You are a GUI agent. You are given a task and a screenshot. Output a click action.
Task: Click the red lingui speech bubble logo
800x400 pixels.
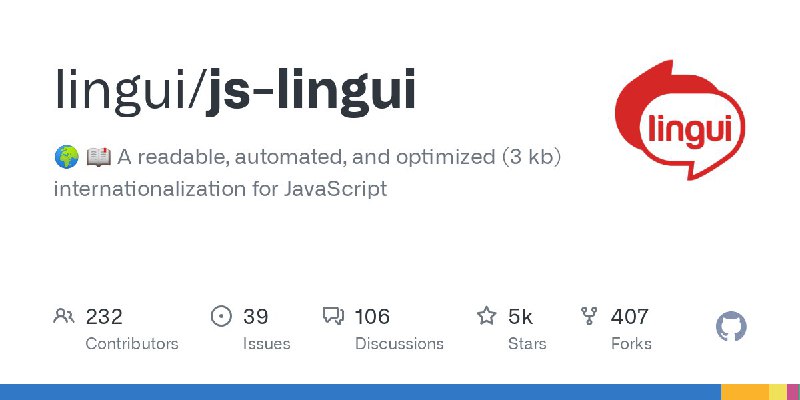[680, 120]
